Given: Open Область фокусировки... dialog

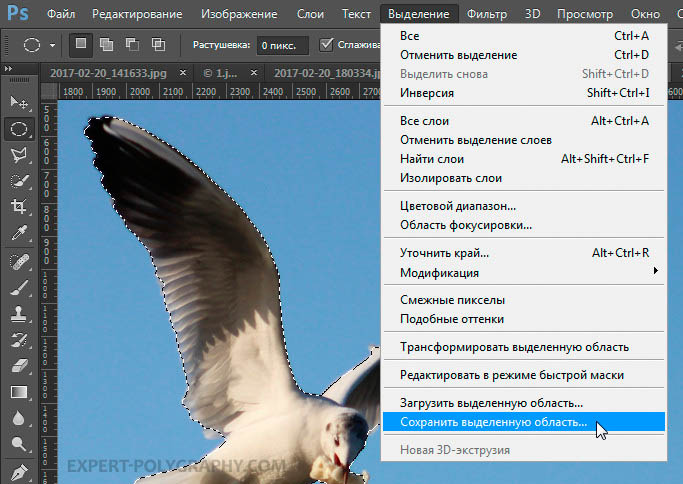Looking at the screenshot, I should coord(524,225).
